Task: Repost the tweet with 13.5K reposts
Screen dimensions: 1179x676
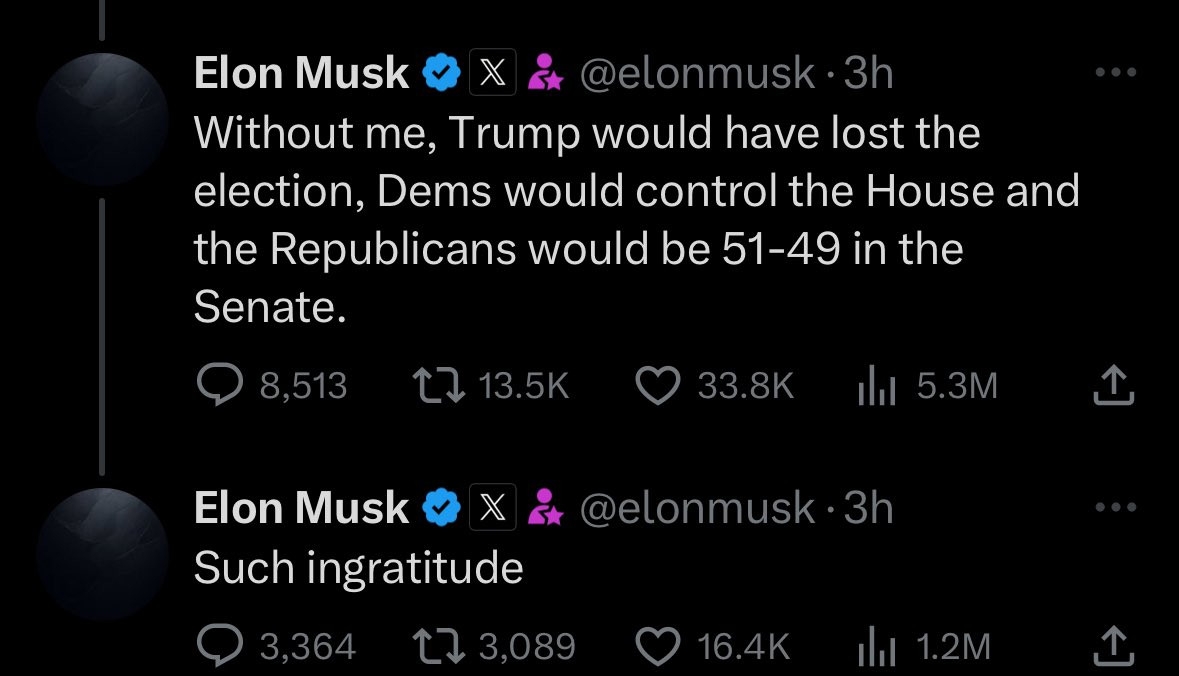Action: pos(437,387)
